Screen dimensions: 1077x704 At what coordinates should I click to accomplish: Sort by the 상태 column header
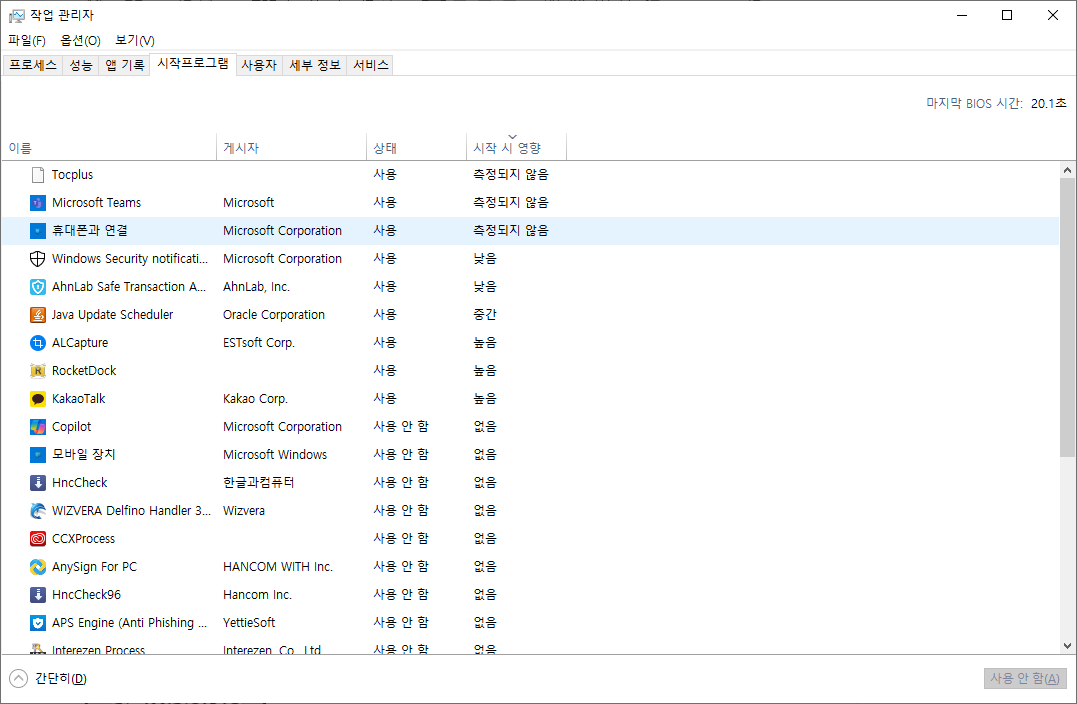coord(416,148)
